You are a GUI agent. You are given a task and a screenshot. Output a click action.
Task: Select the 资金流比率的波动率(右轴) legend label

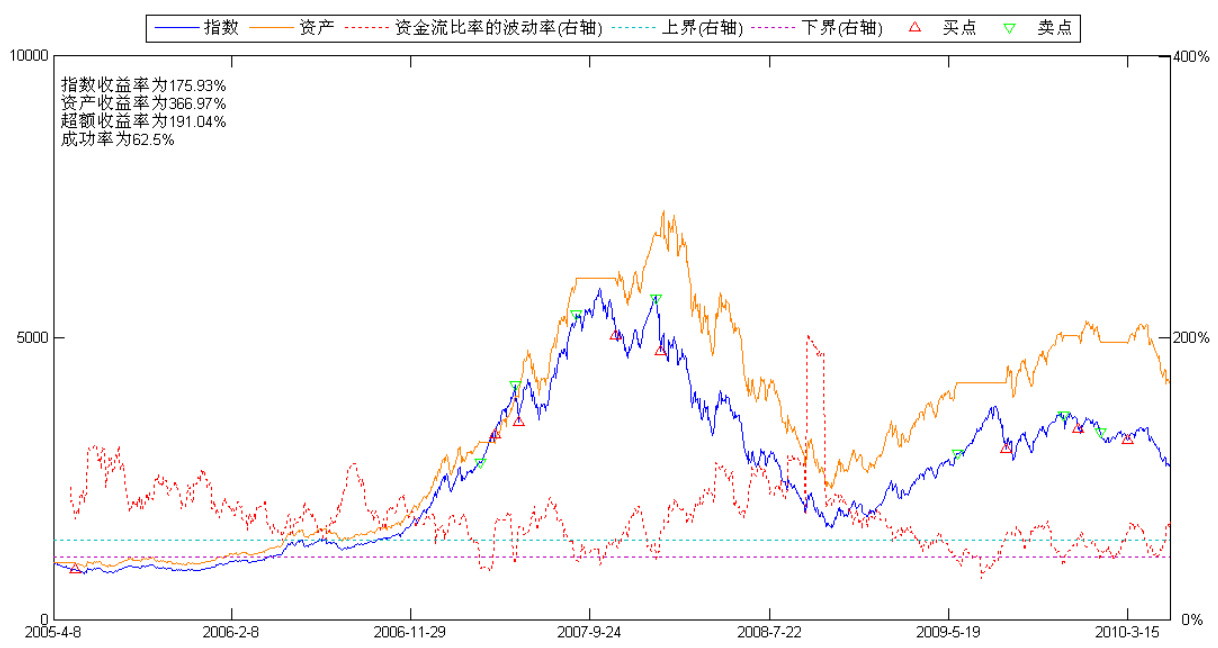pos(499,28)
